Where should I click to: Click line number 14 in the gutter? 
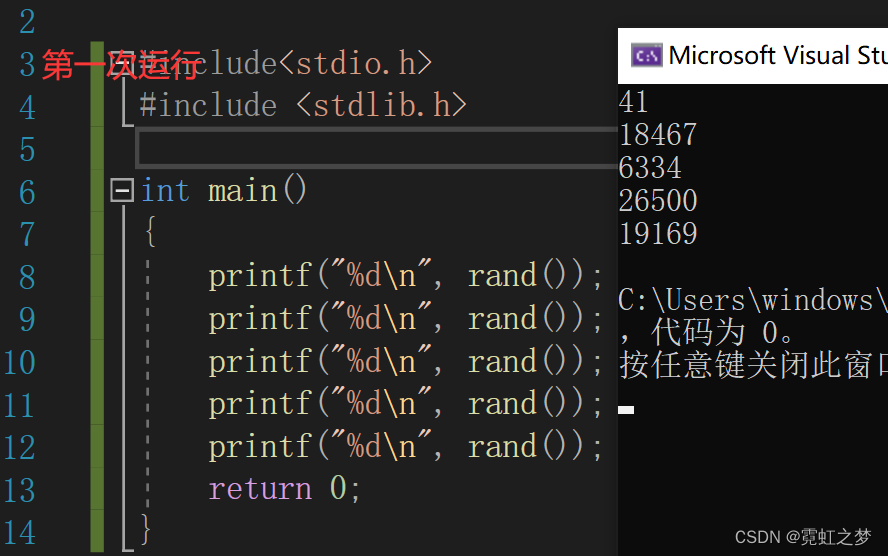pos(20,533)
